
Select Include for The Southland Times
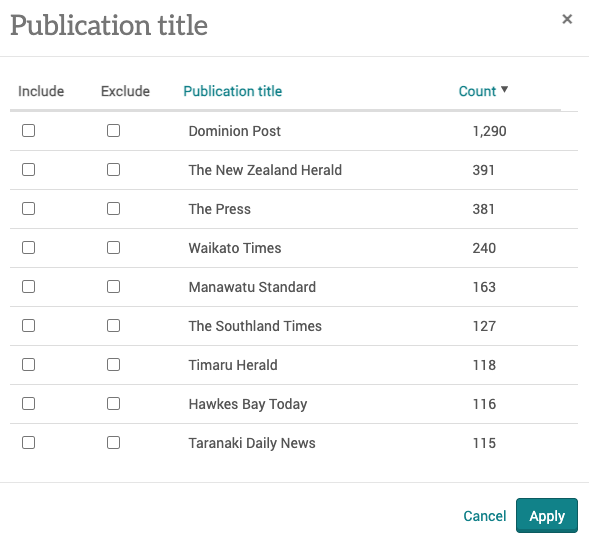click(29, 326)
